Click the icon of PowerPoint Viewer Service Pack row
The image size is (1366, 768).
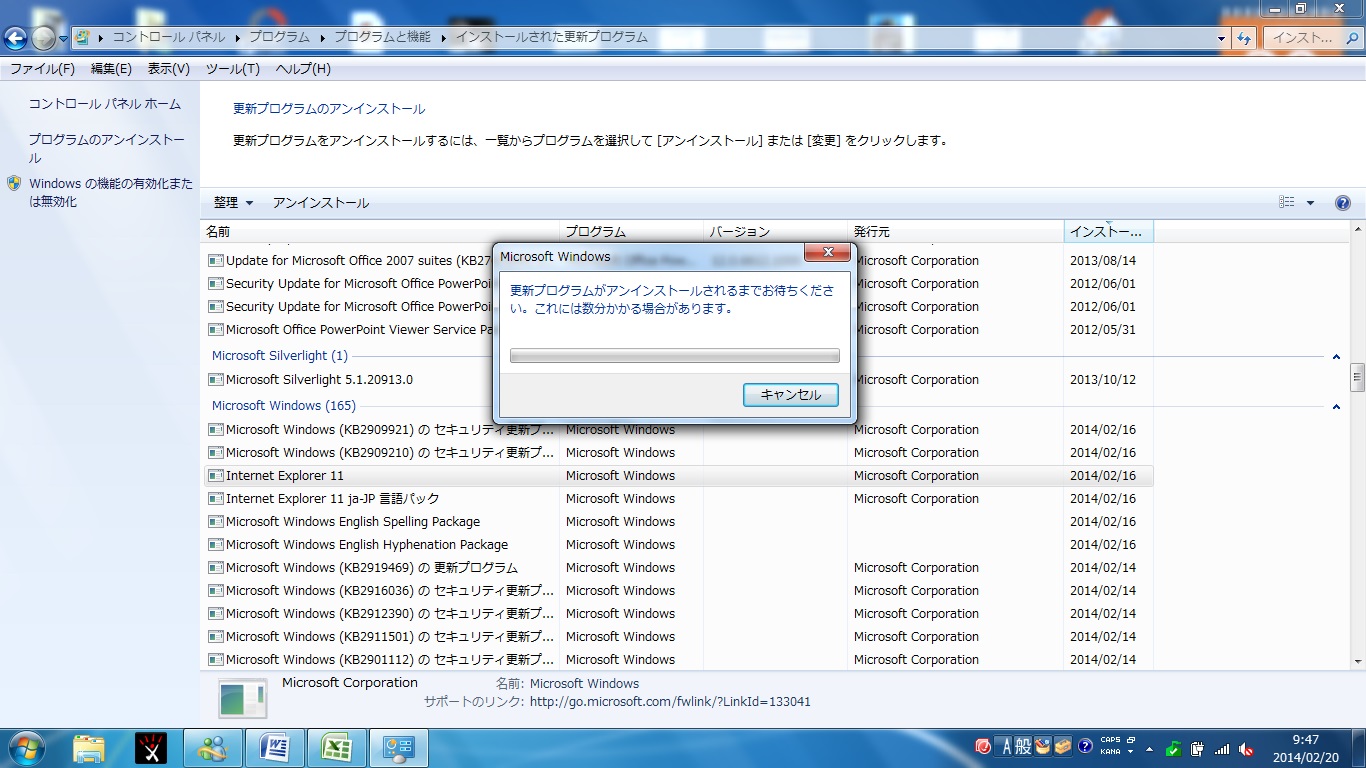click(215, 330)
